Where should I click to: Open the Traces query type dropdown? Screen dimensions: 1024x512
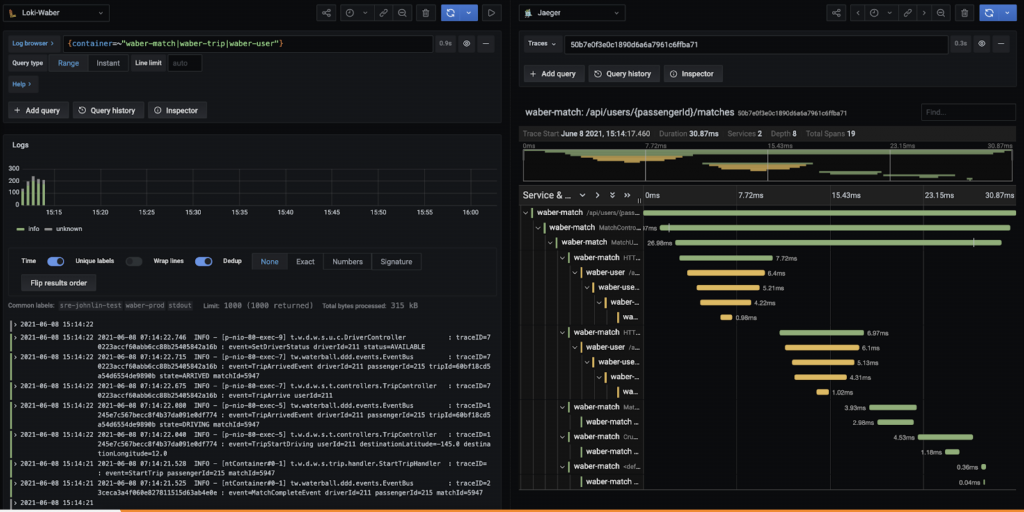(543, 44)
